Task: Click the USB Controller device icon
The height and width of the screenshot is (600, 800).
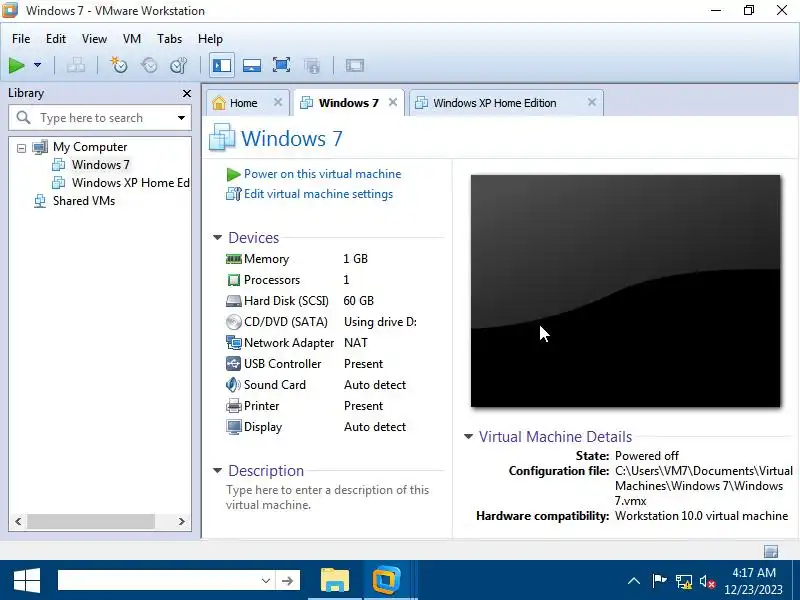Action: coord(234,364)
